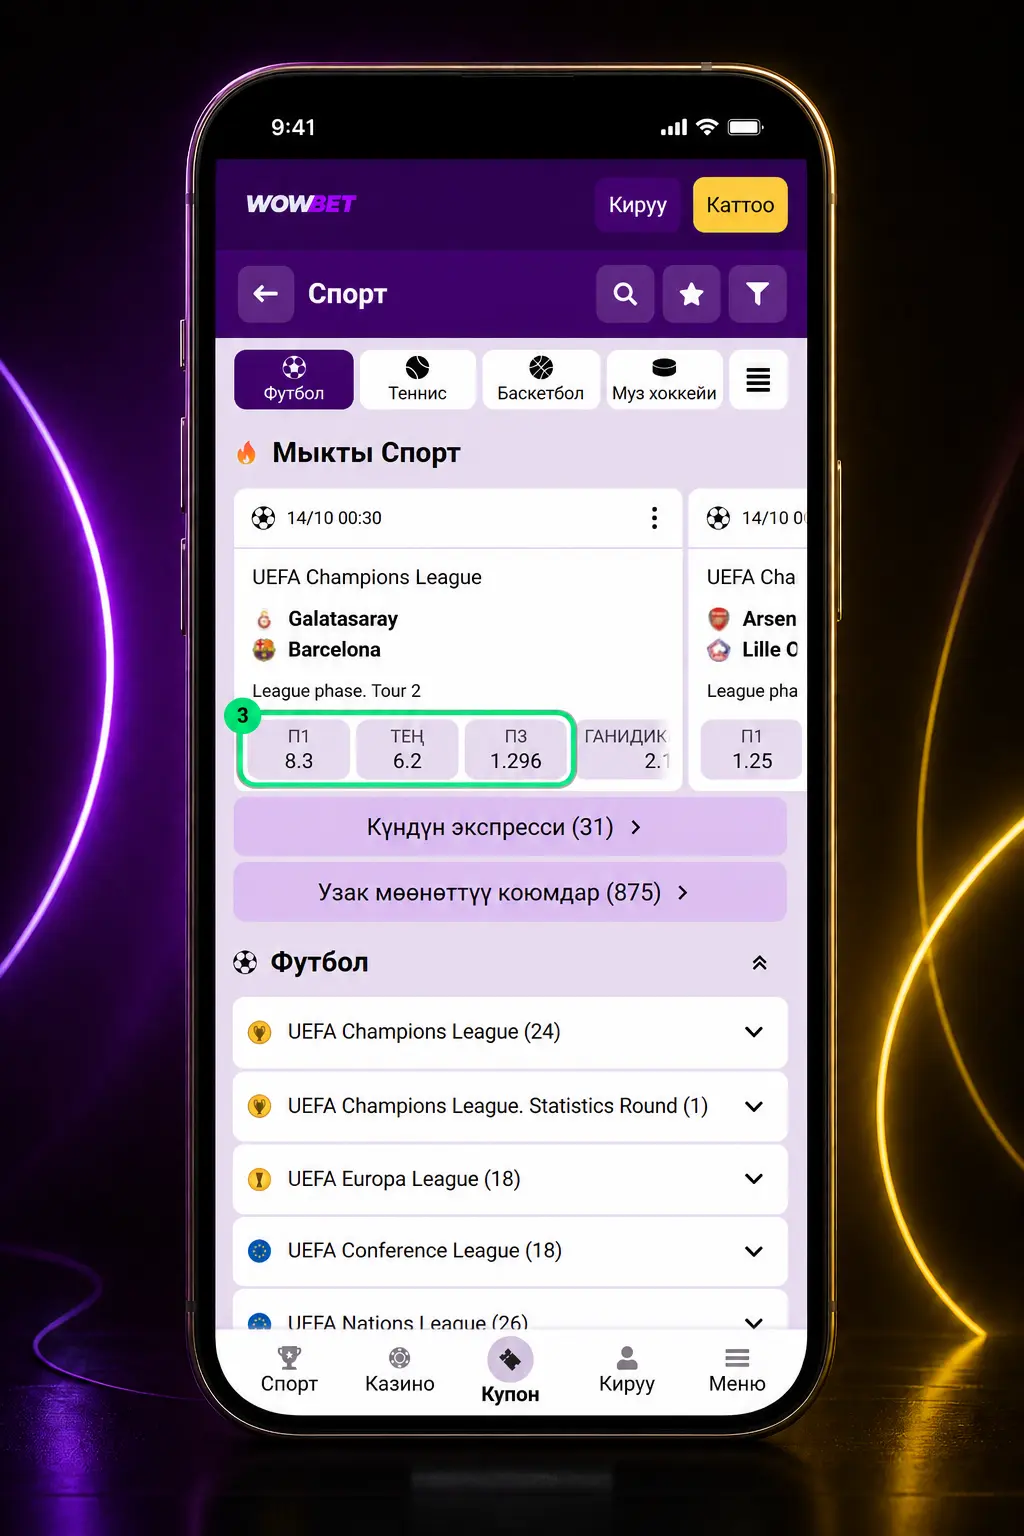
Task: Select the Муз хоккейи sport tab
Action: [x=664, y=380]
